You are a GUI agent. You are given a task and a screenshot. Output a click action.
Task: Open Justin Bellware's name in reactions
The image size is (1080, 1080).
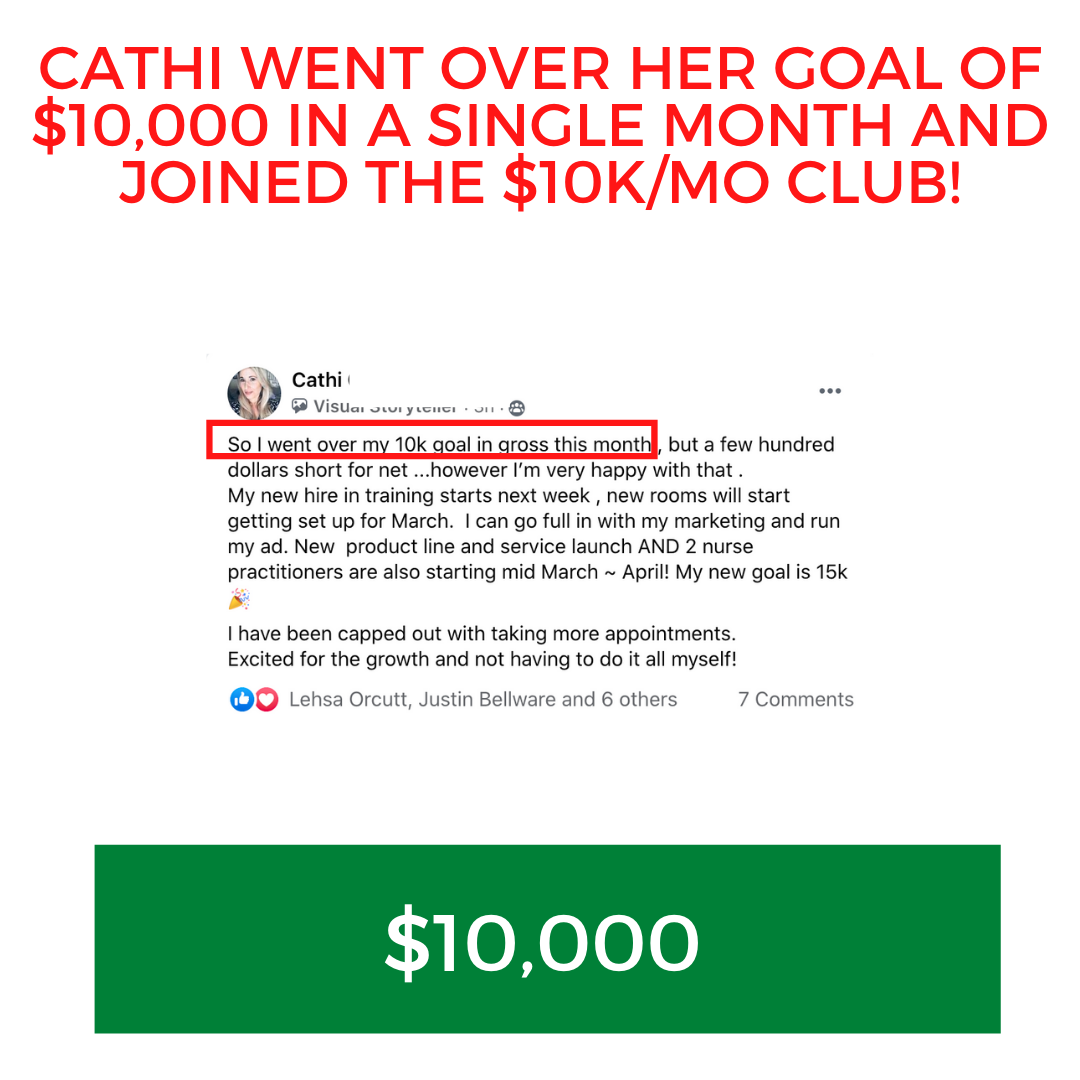[x=487, y=699]
